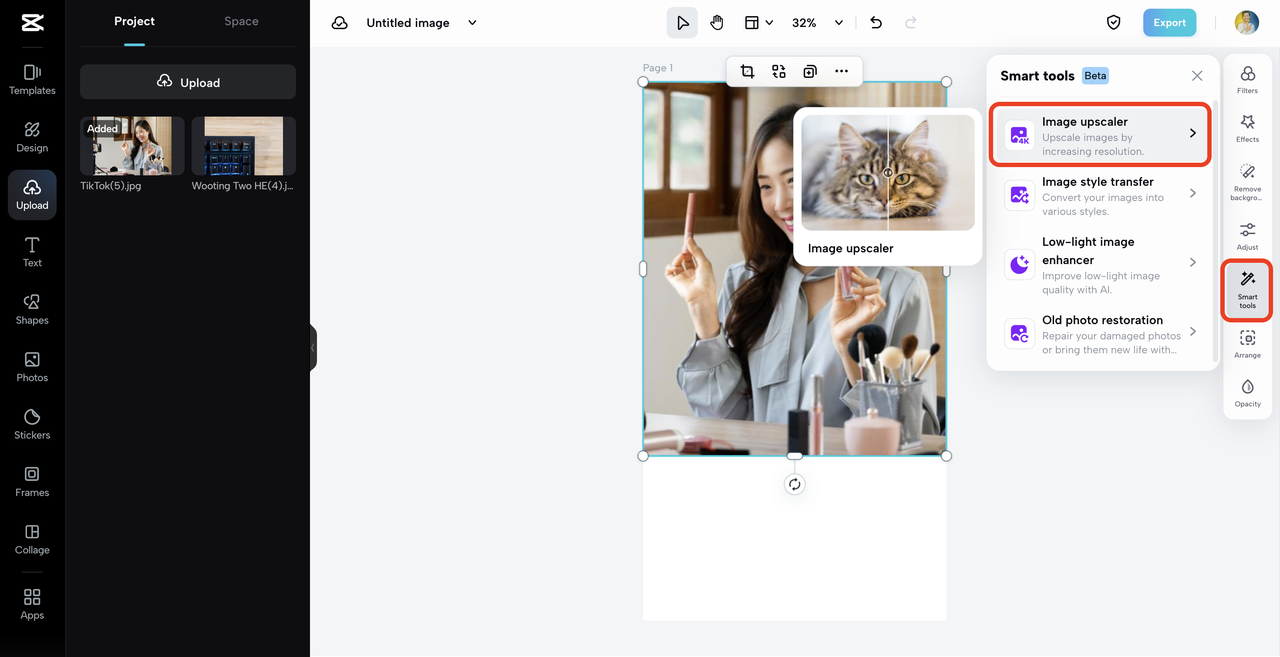Click the Upload button

188,82
